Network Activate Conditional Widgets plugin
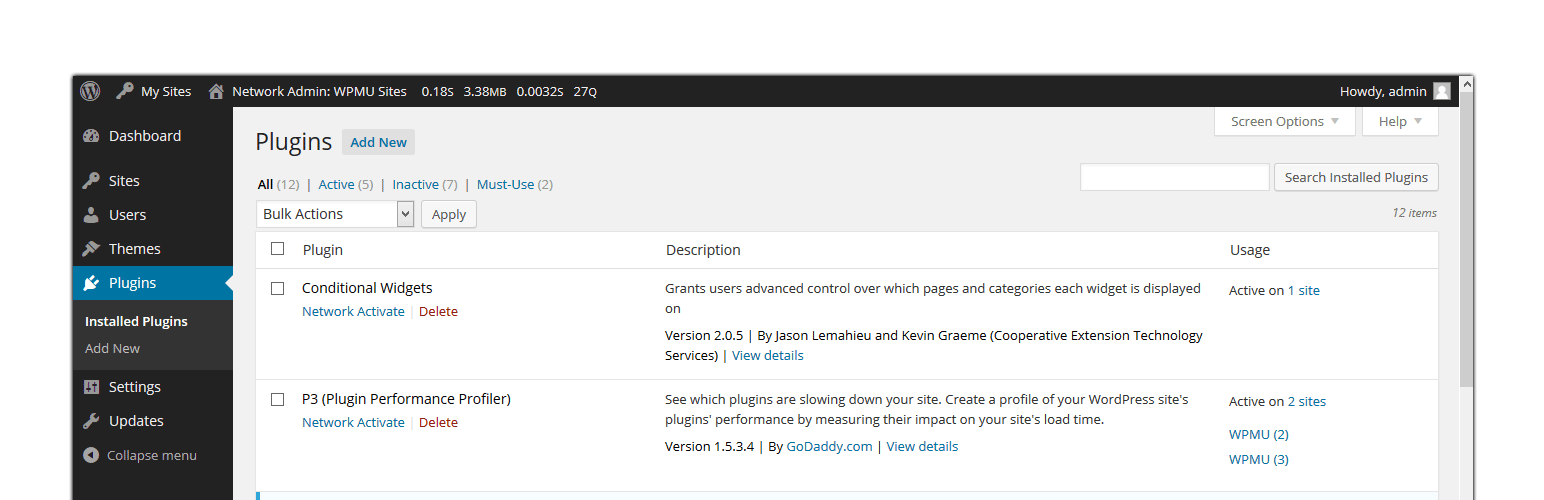This screenshot has height=500, width=1544. (353, 311)
